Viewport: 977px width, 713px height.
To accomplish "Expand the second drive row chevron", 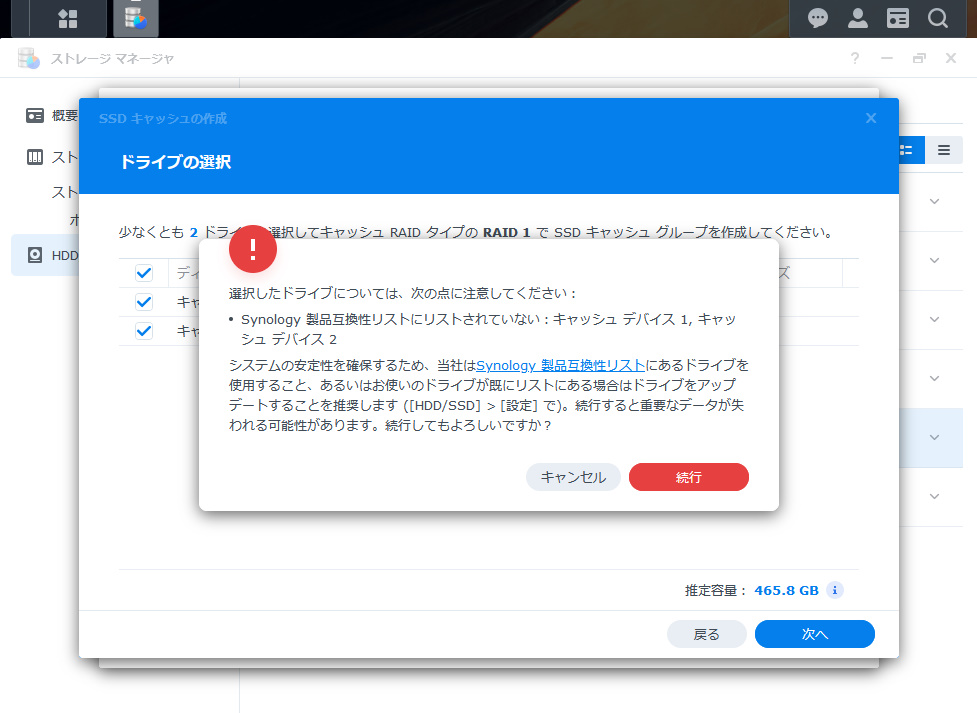I will pyautogui.click(x=935, y=261).
